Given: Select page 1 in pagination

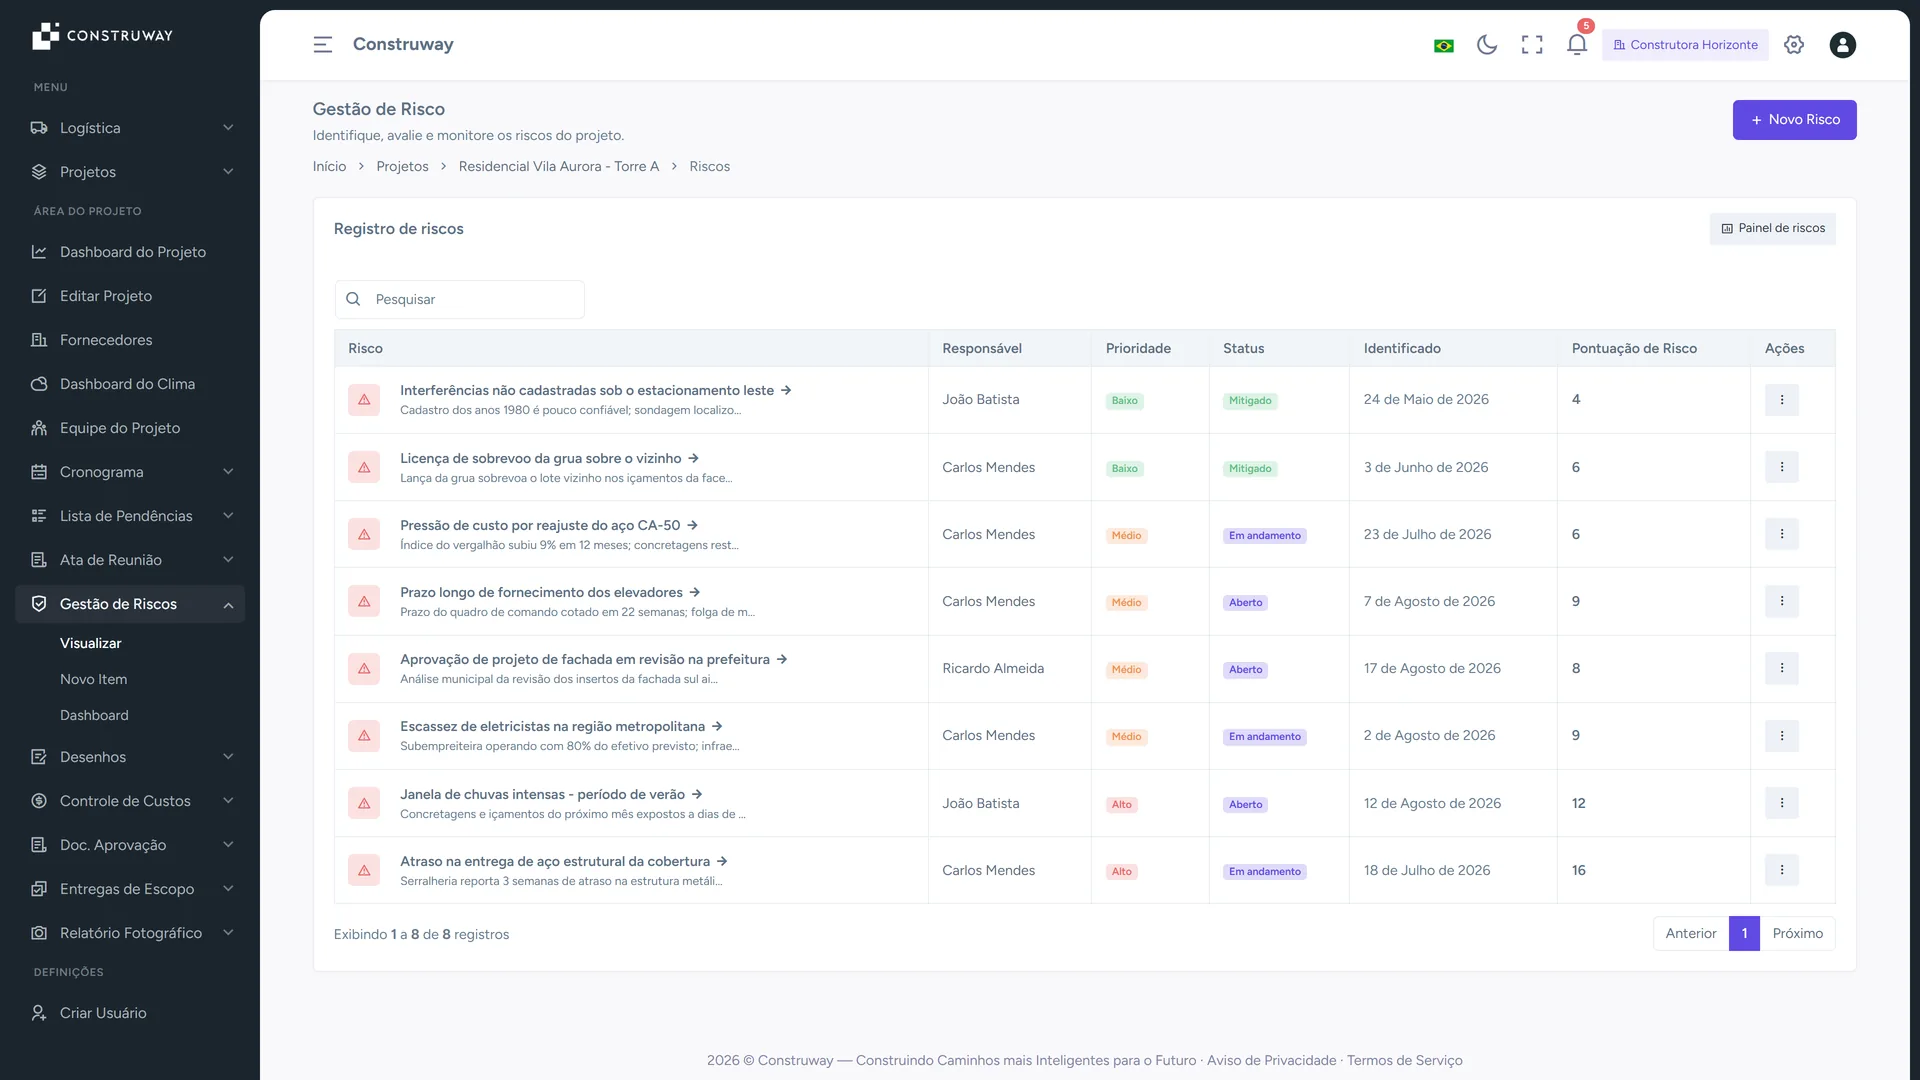Looking at the screenshot, I should click(x=1744, y=934).
